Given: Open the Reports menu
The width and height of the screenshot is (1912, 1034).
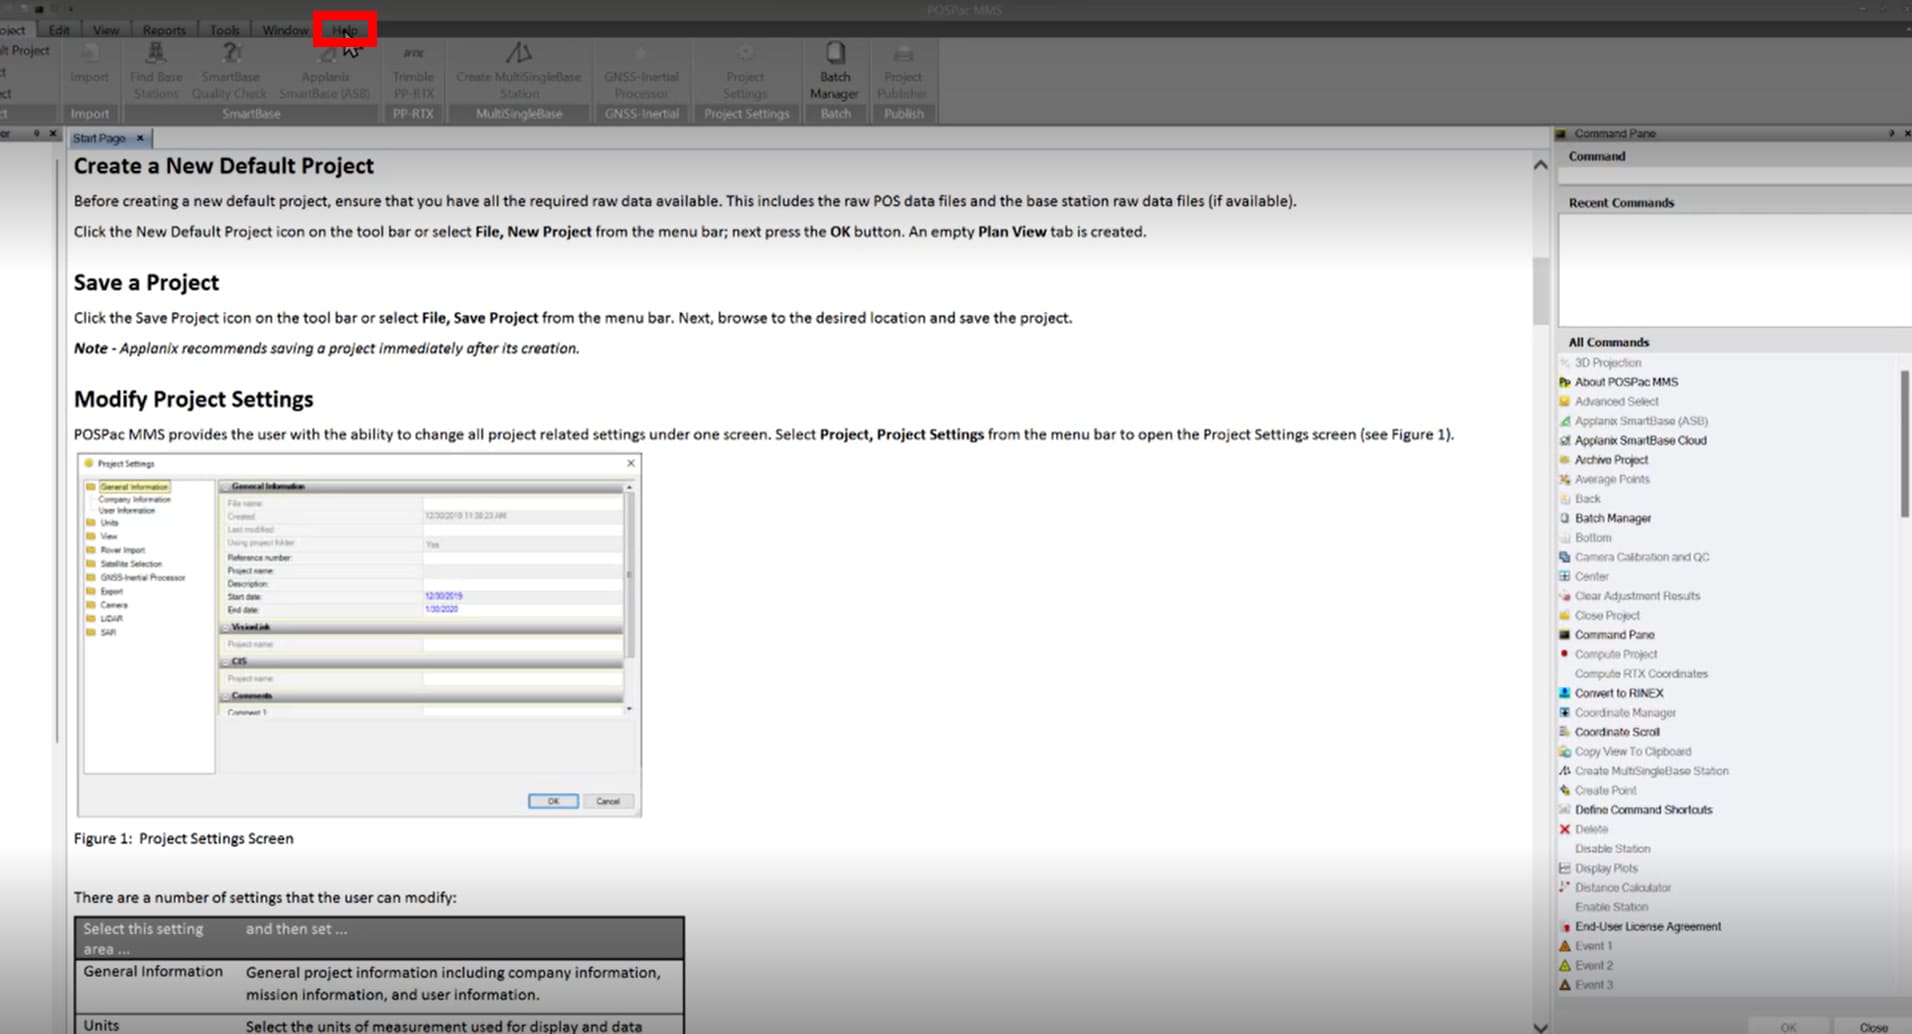Looking at the screenshot, I should (164, 30).
